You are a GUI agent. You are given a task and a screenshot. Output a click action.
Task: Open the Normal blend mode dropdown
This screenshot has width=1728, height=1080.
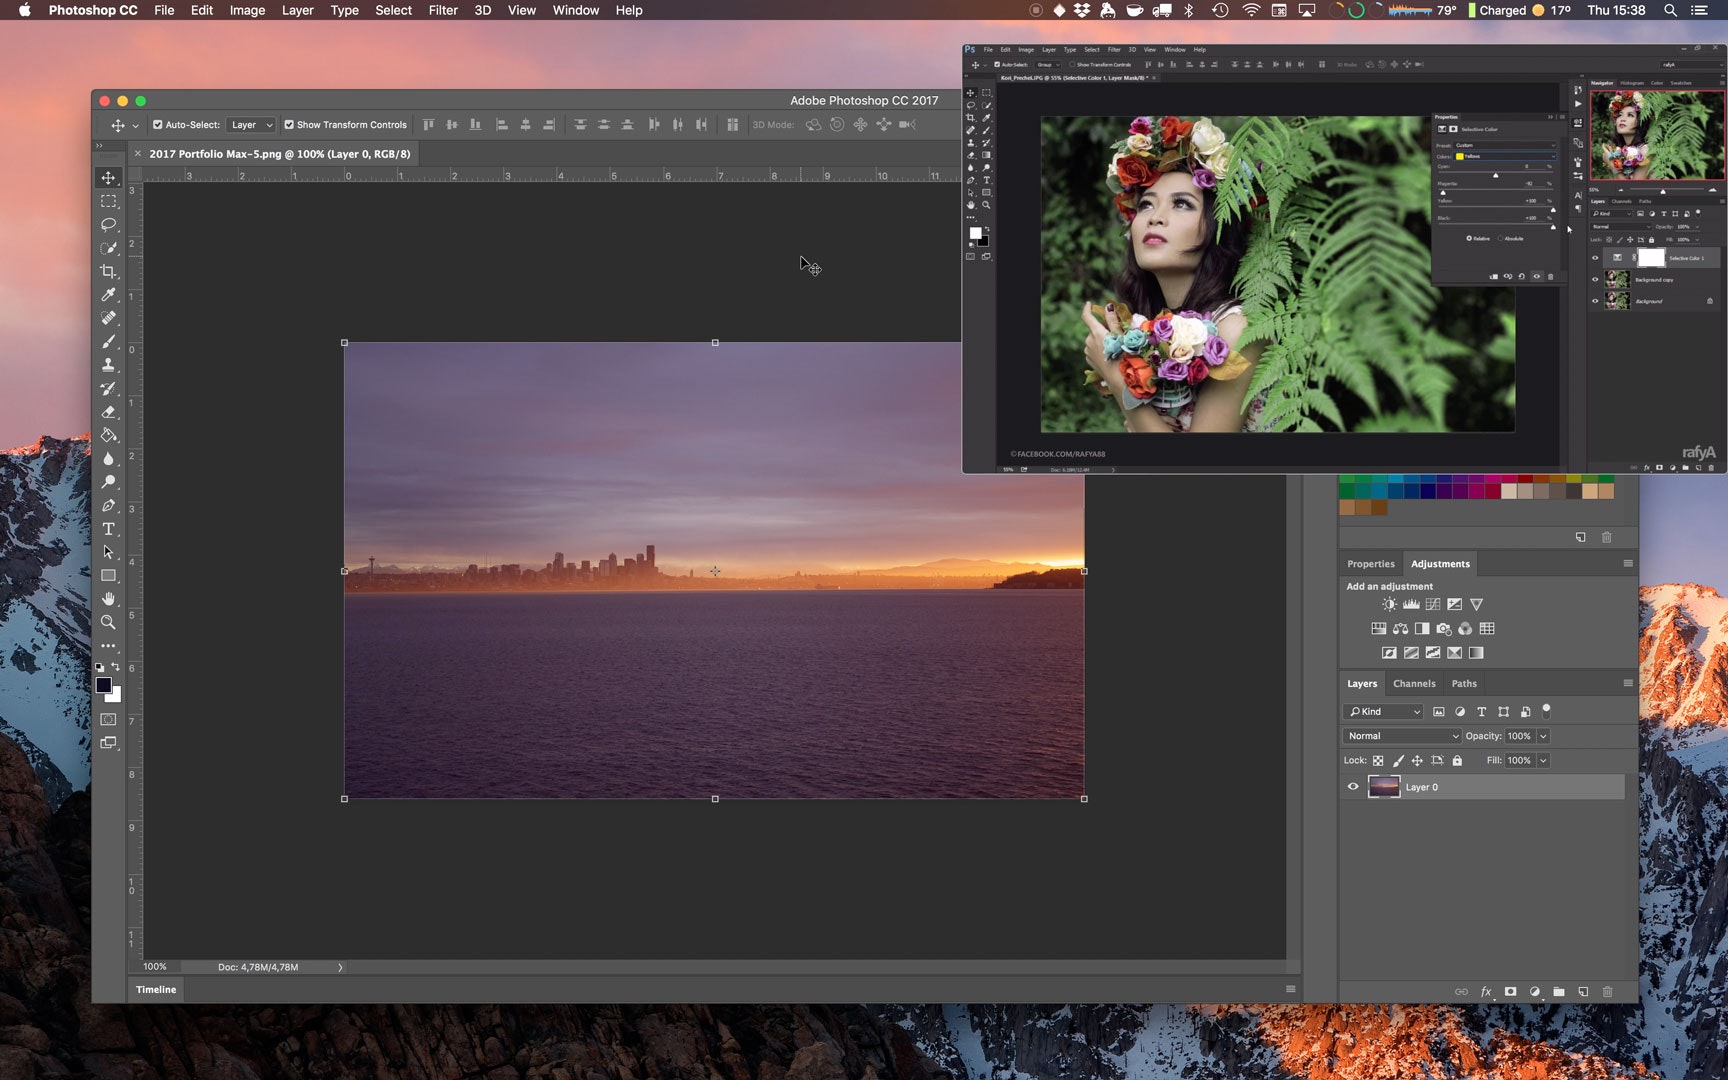(x=1402, y=736)
